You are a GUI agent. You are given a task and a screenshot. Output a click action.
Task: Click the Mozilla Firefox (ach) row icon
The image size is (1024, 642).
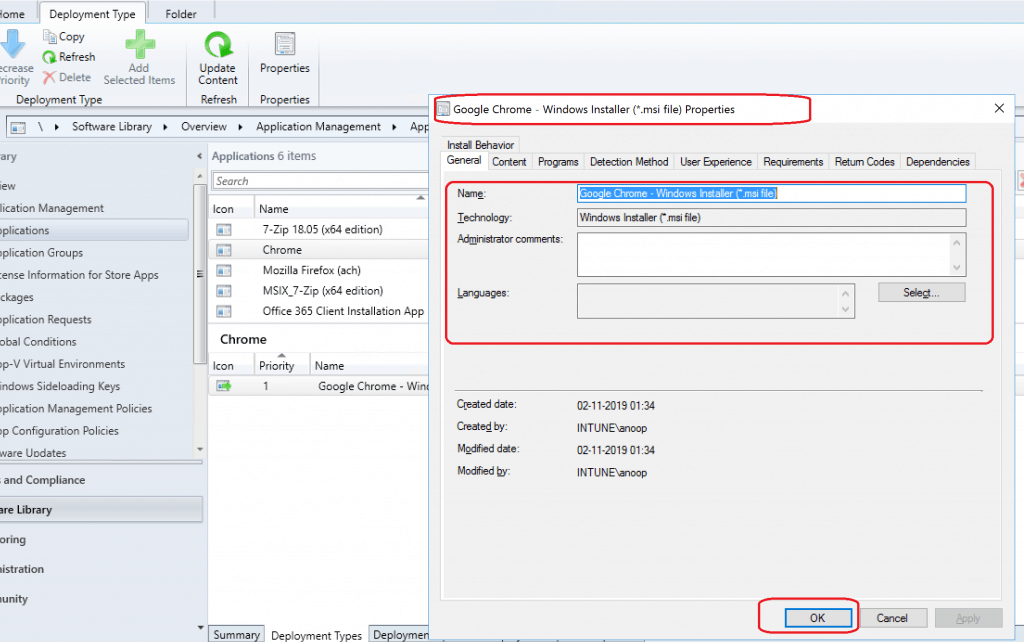tap(224, 270)
